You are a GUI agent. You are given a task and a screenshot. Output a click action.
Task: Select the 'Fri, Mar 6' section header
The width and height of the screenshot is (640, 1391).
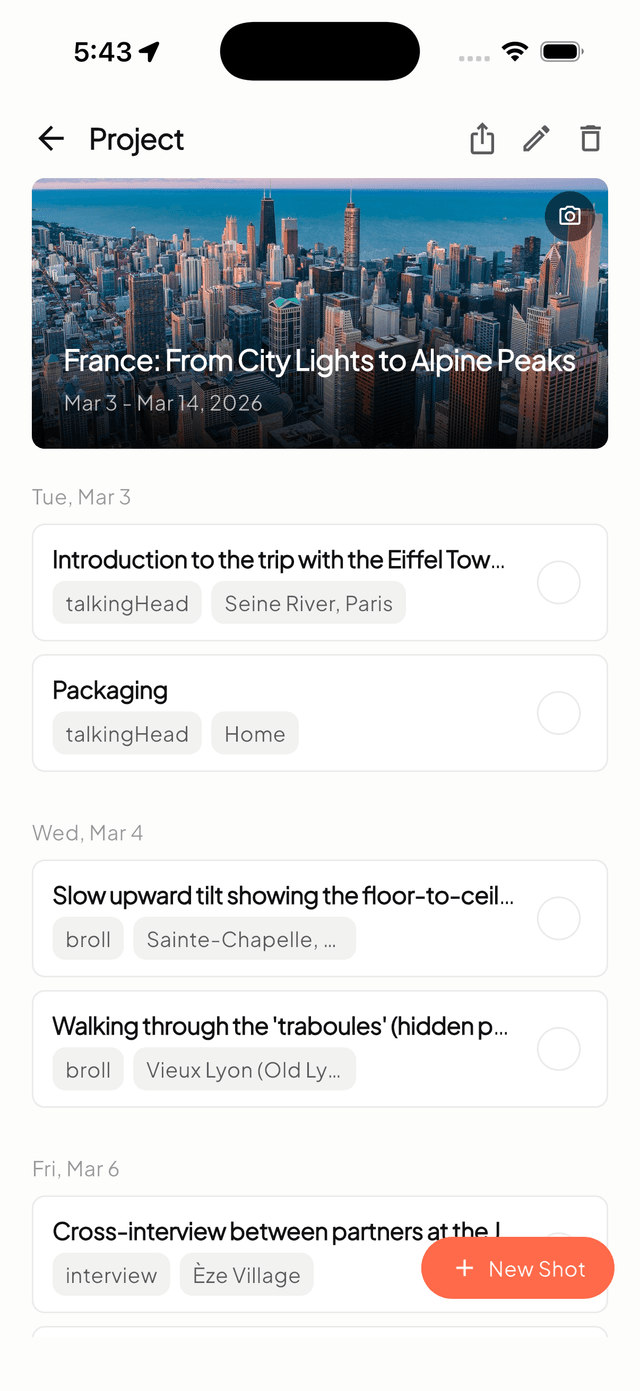tap(75, 1169)
